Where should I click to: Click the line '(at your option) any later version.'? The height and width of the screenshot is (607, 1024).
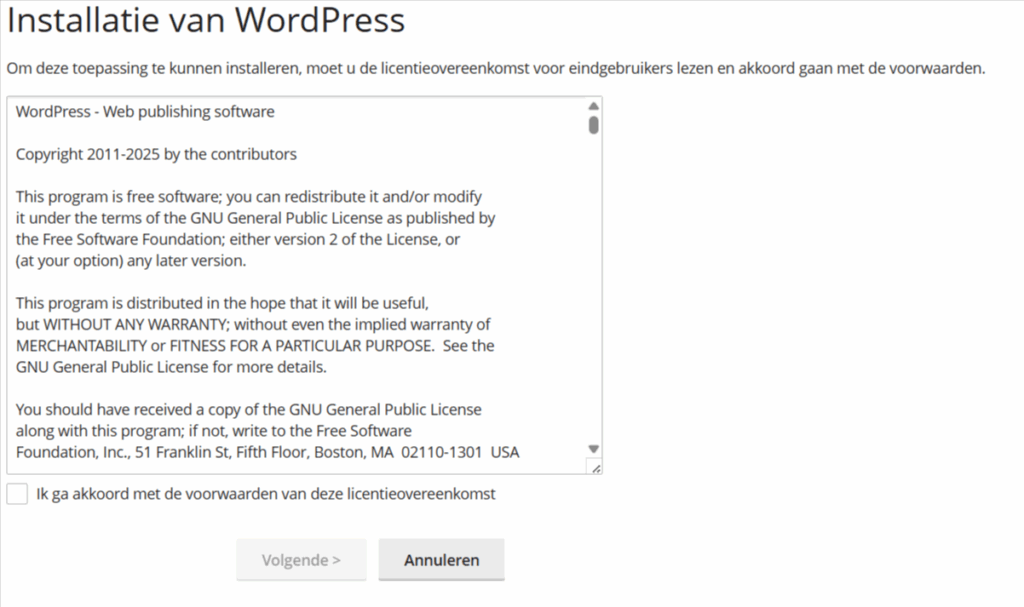tap(131, 261)
